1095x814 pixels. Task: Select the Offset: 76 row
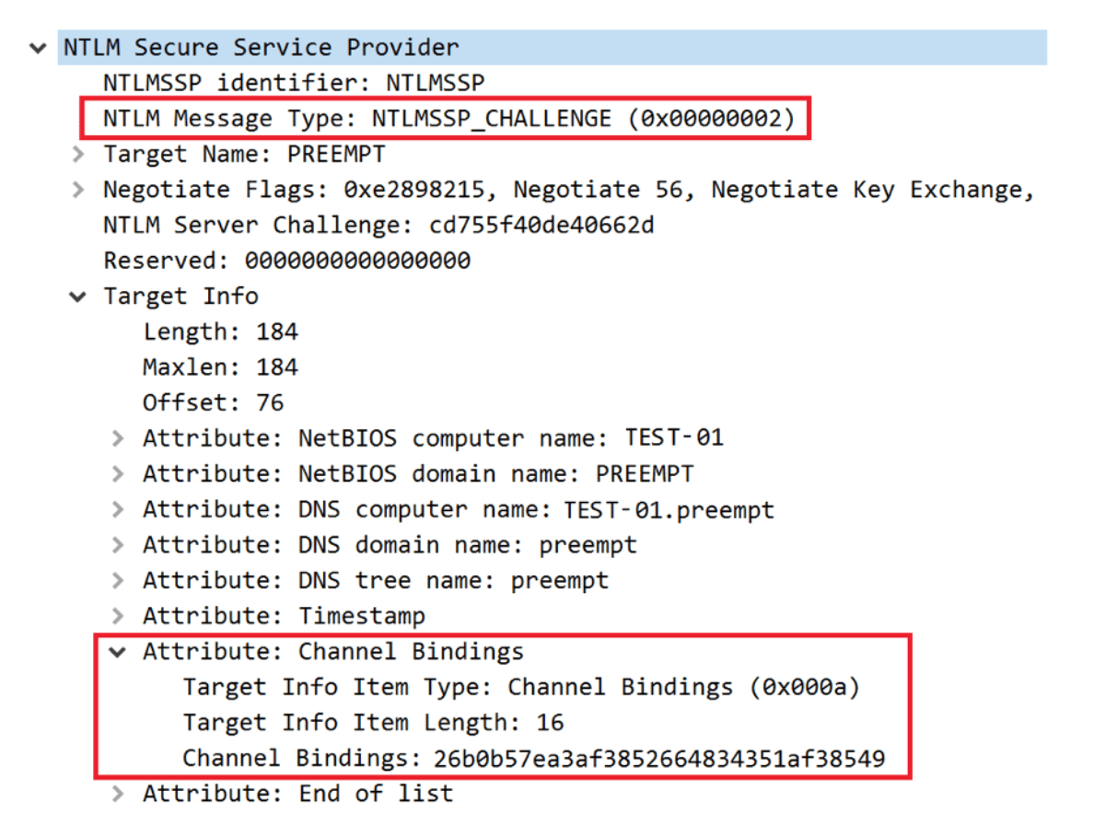(x=213, y=403)
